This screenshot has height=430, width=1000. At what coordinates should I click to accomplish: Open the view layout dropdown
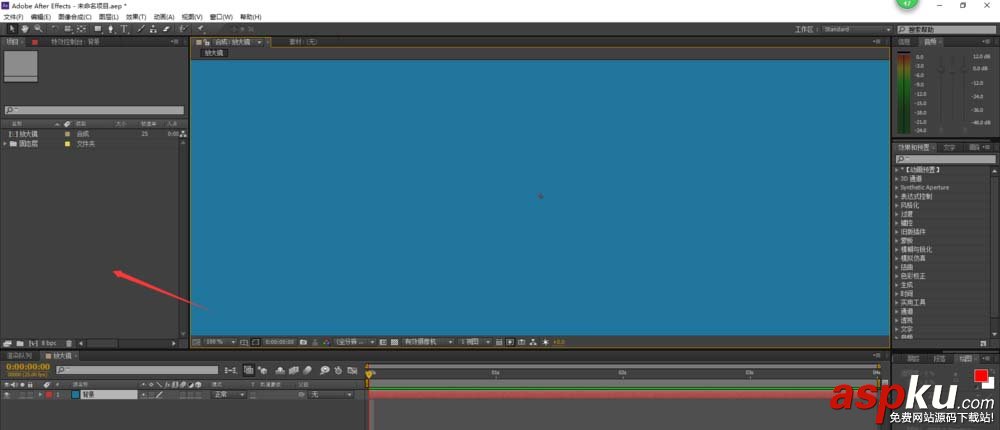(x=476, y=342)
